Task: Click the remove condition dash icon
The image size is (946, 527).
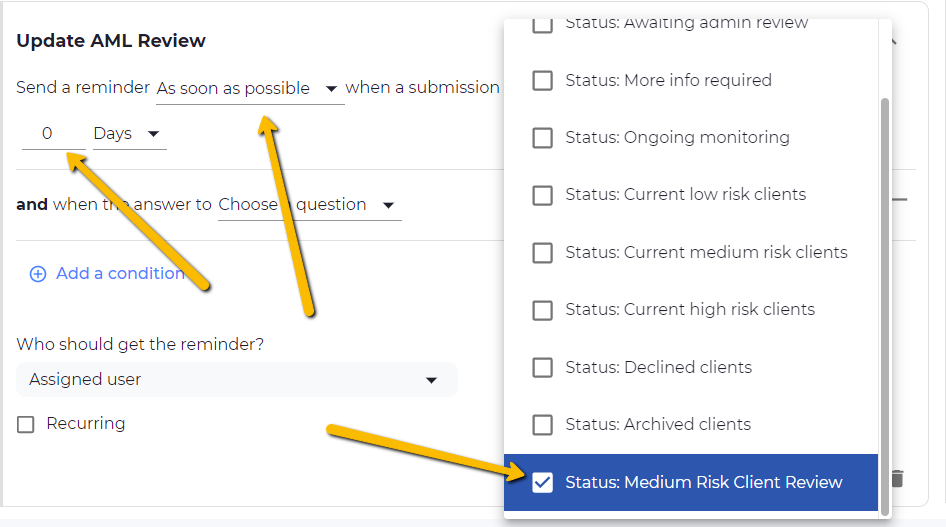Action: pyautogui.click(x=899, y=200)
